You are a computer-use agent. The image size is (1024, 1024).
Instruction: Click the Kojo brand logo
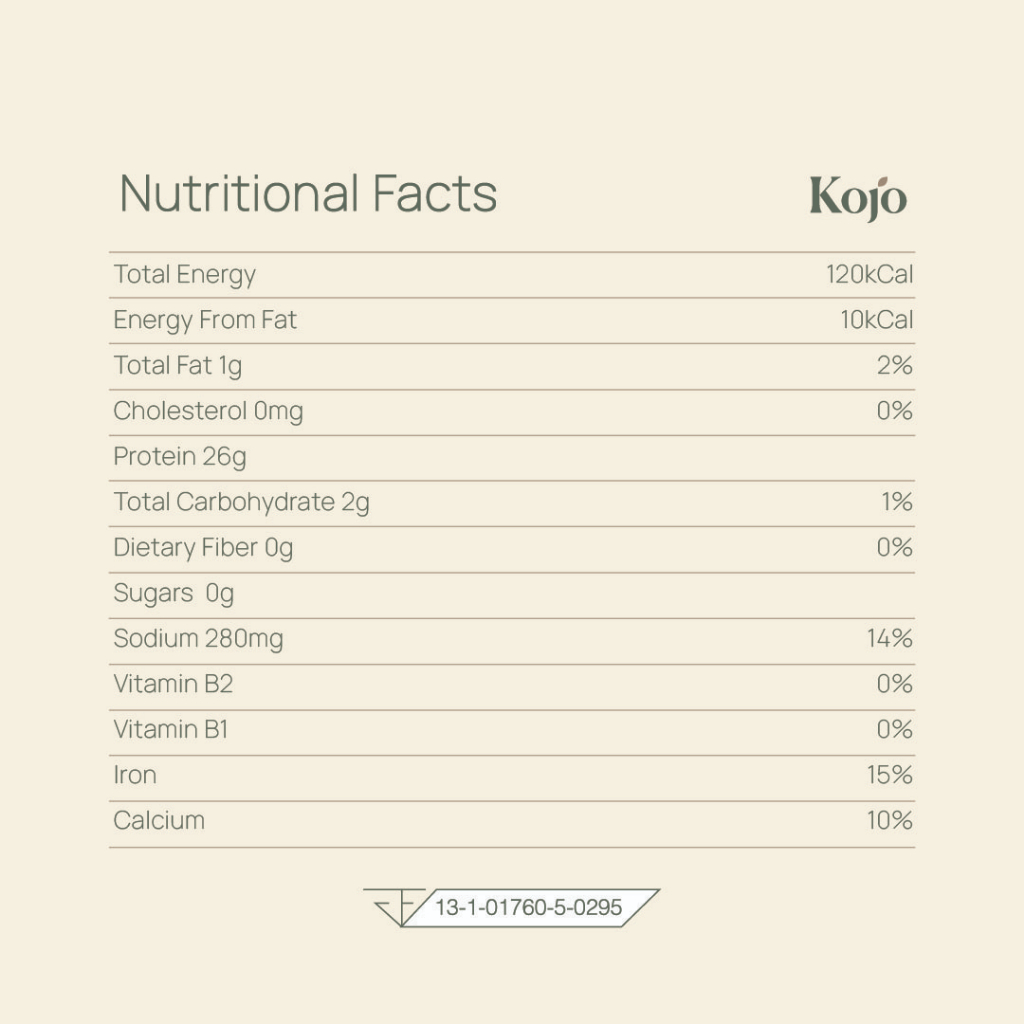[x=858, y=198]
